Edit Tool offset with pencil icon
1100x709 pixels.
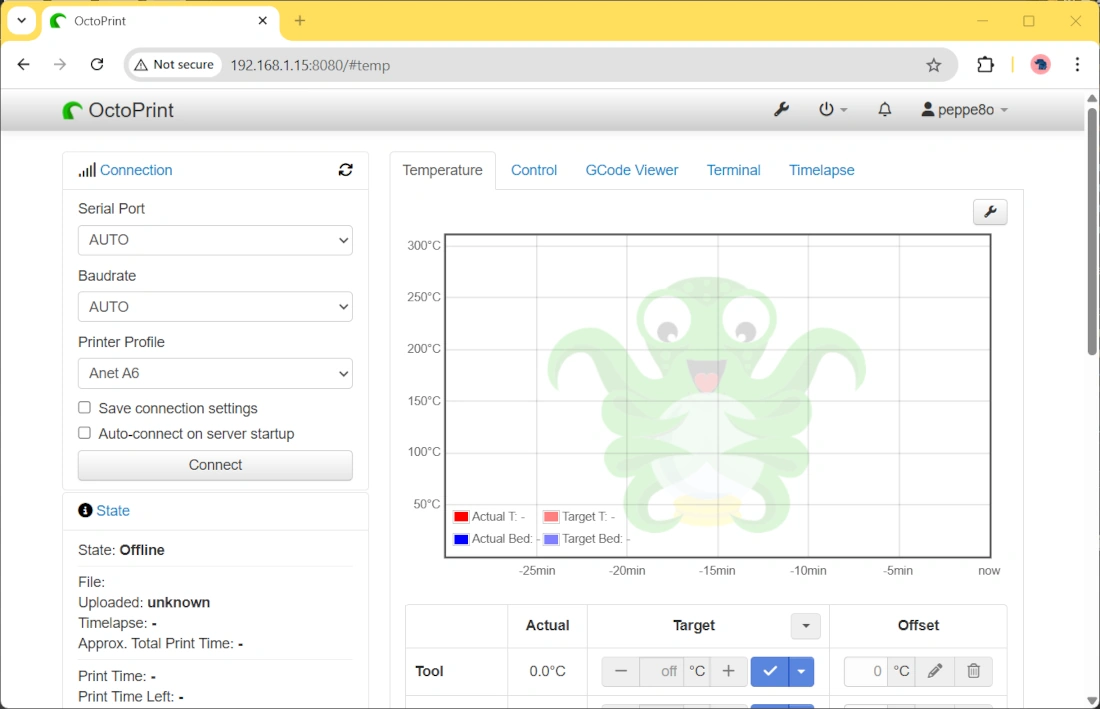coord(934,671)
